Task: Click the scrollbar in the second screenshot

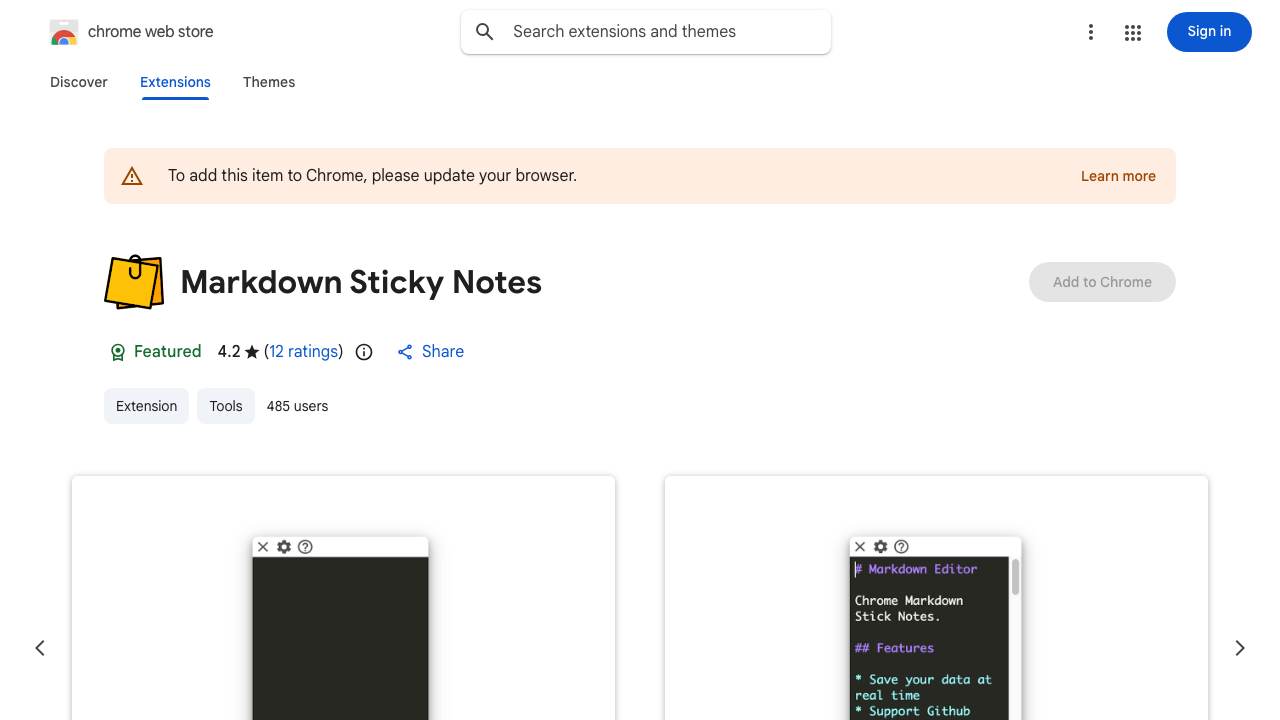Action: [x=1016, y=577]
